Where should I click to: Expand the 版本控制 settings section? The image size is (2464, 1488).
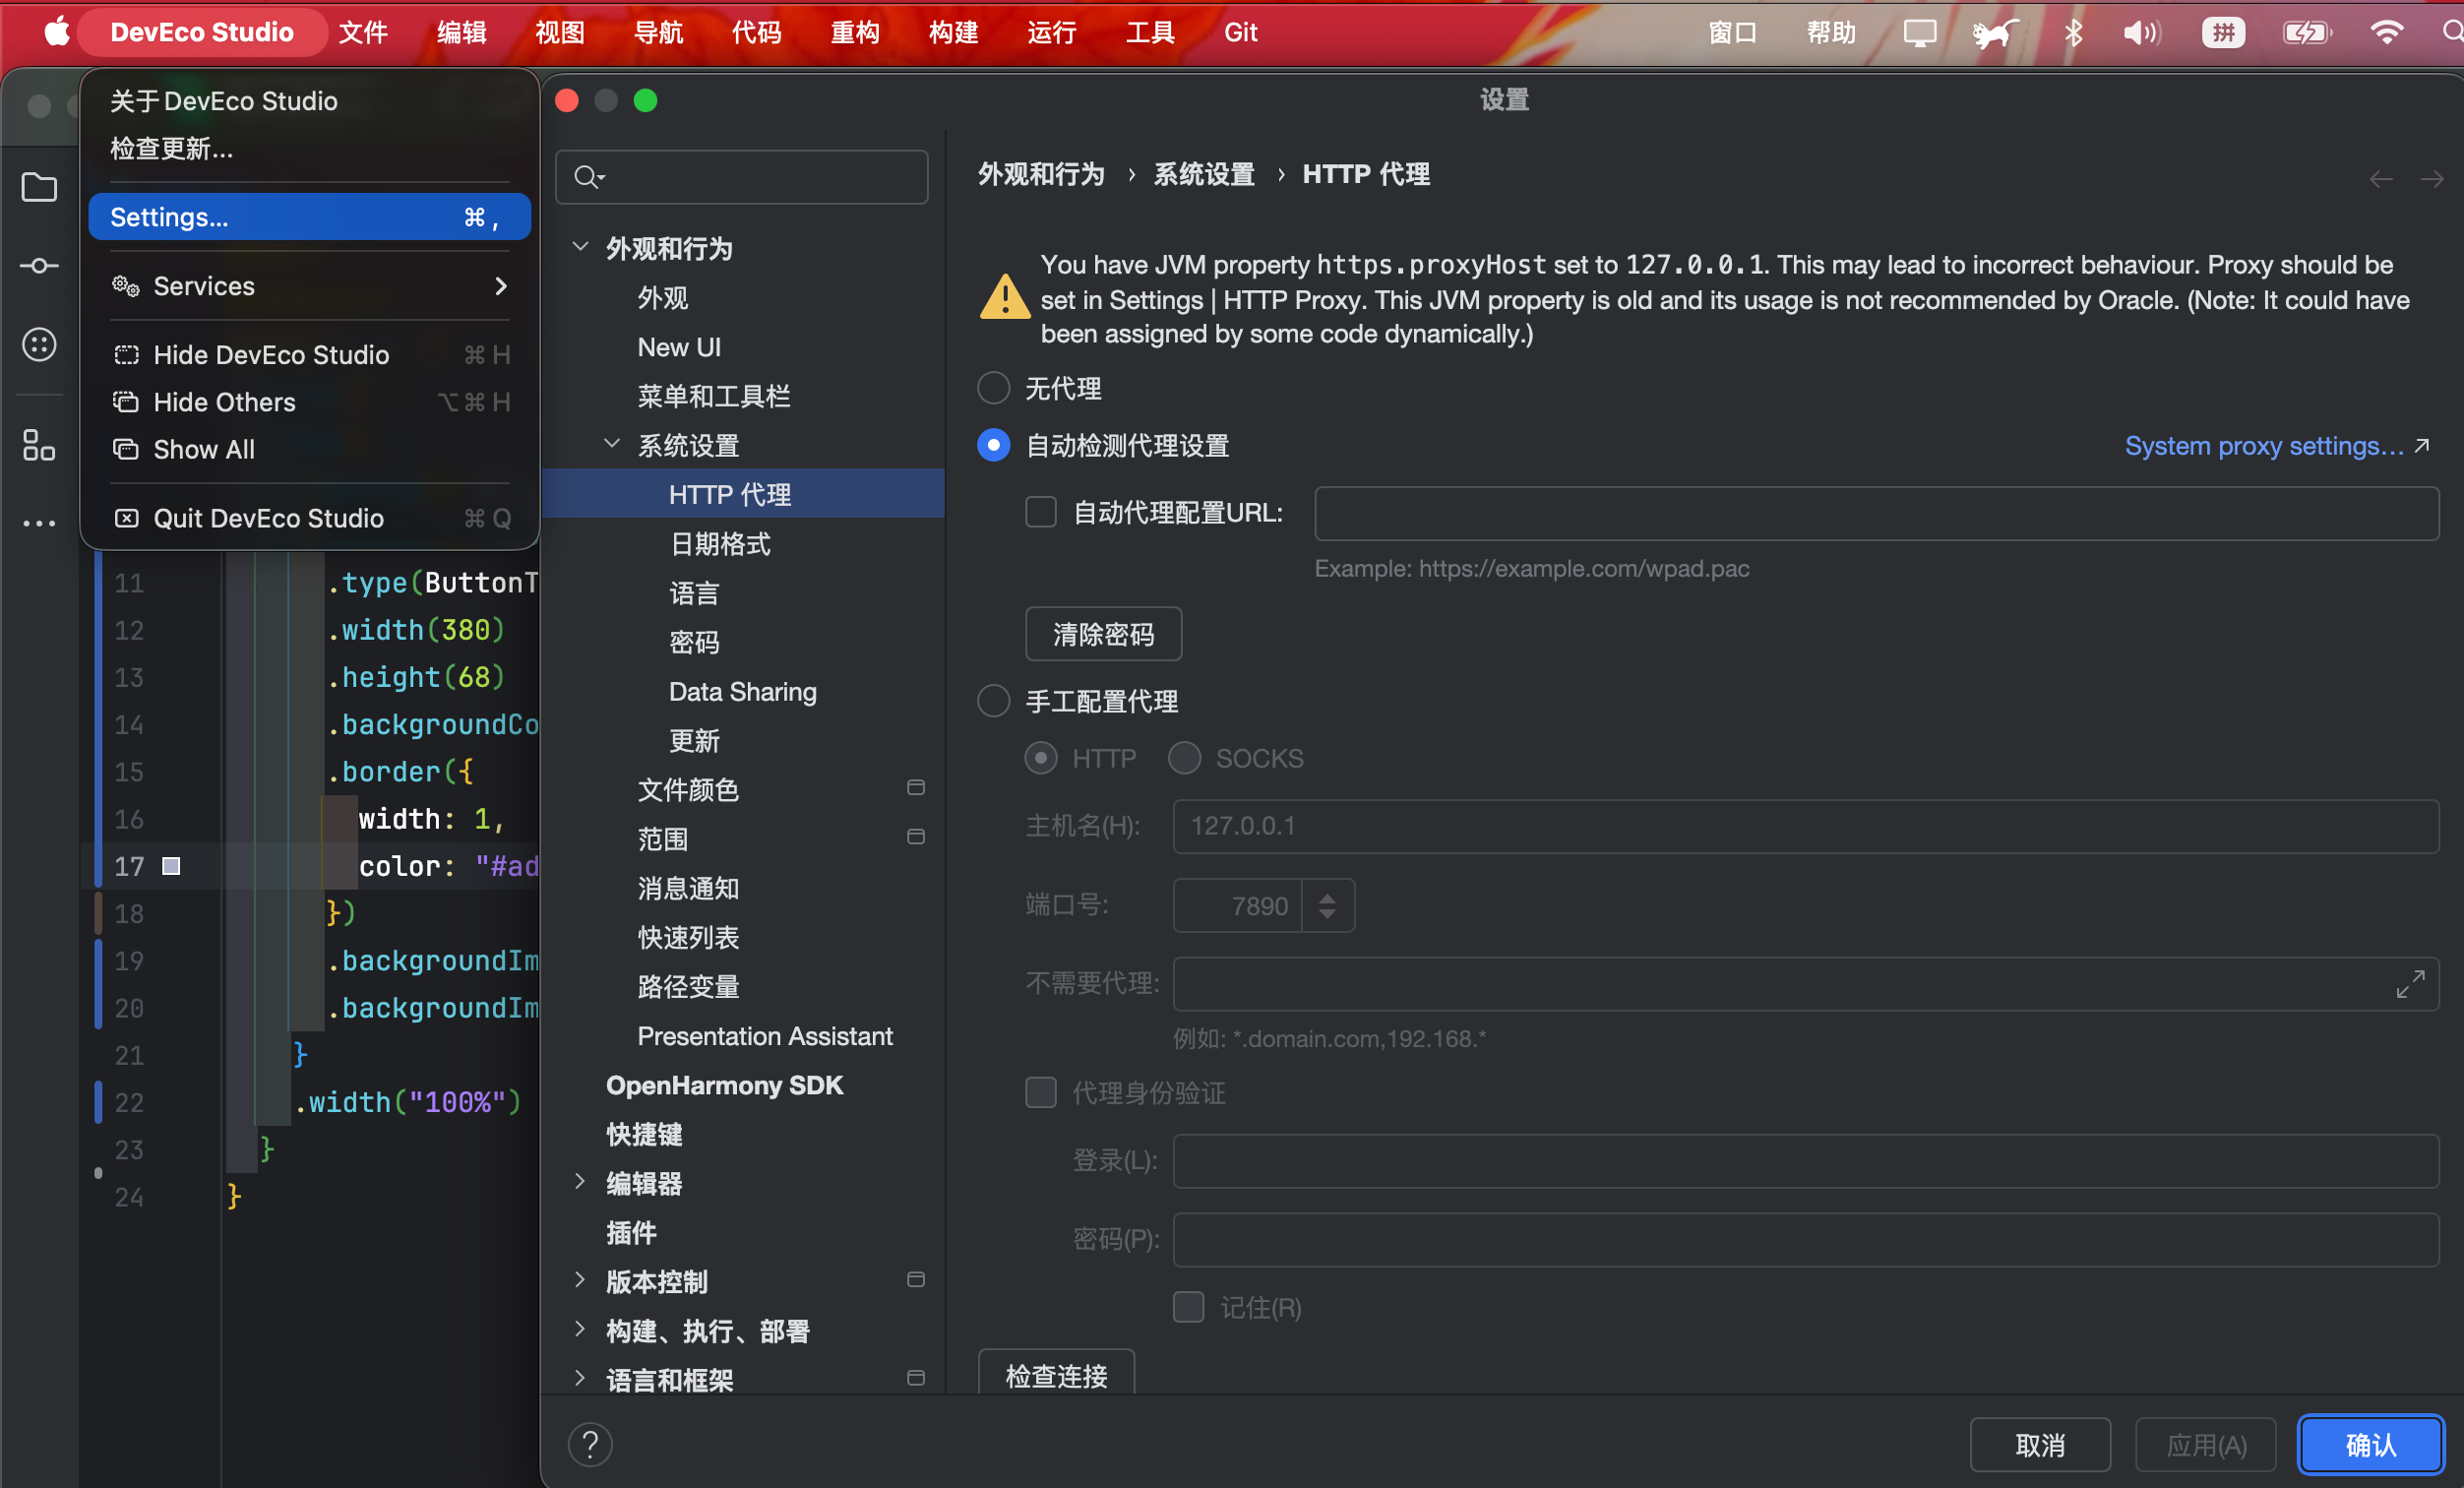[x=580, y=1280]
